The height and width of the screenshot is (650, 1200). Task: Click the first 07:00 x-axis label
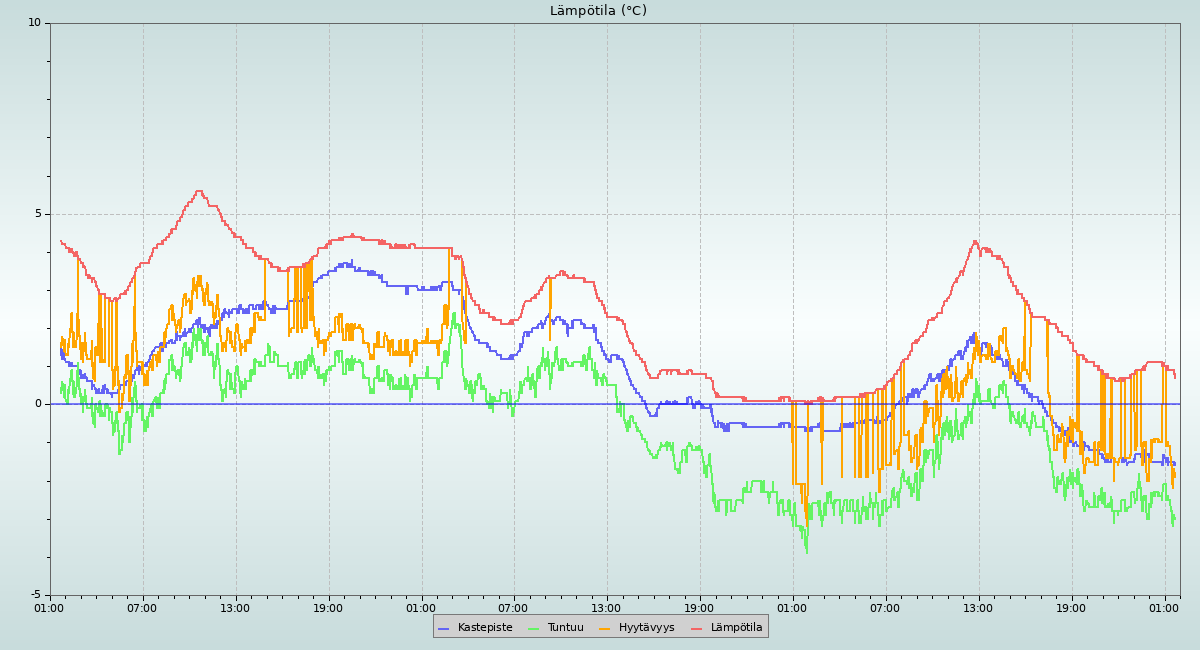(142, 608)
